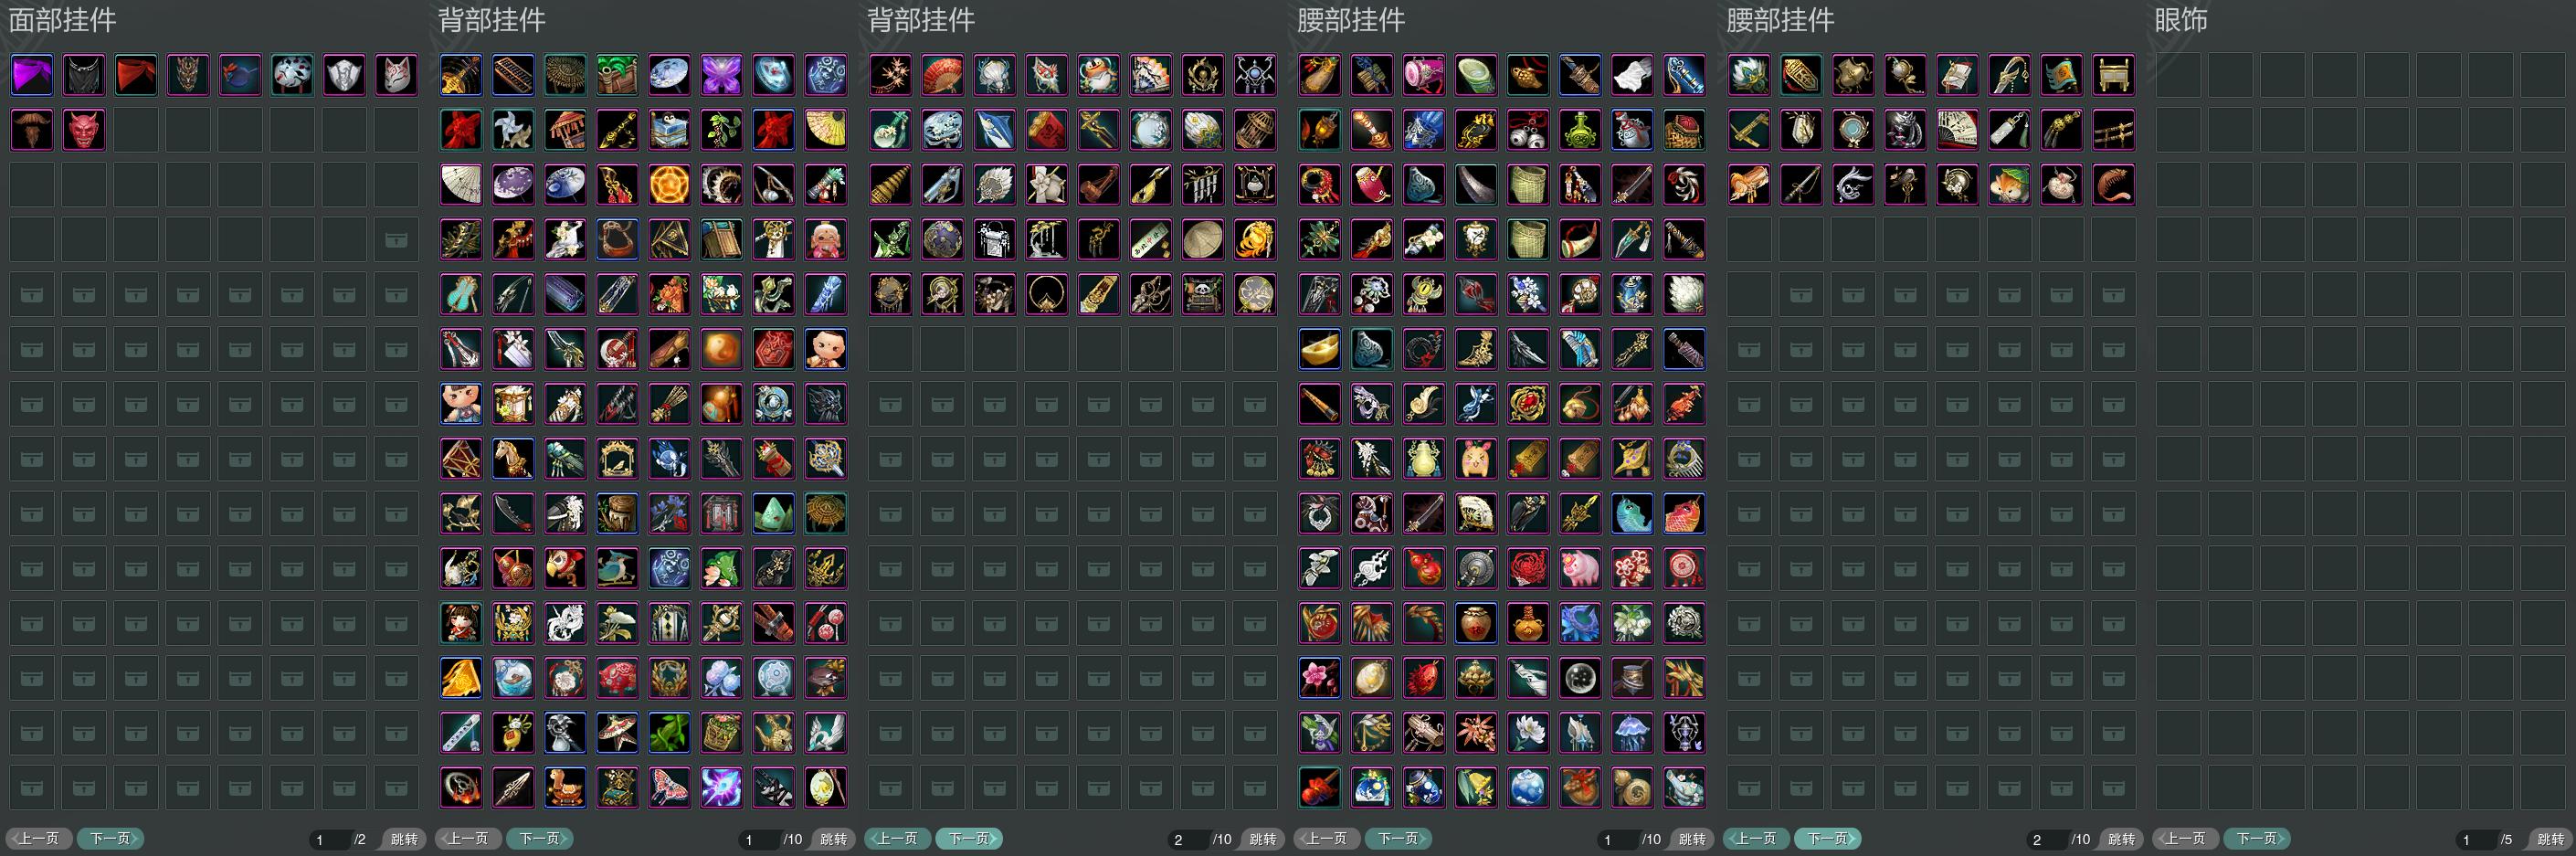Click 跳转 button in the 眼饰 panel
Viewport: 2576px width, 856px height.
click(2551, 839)
